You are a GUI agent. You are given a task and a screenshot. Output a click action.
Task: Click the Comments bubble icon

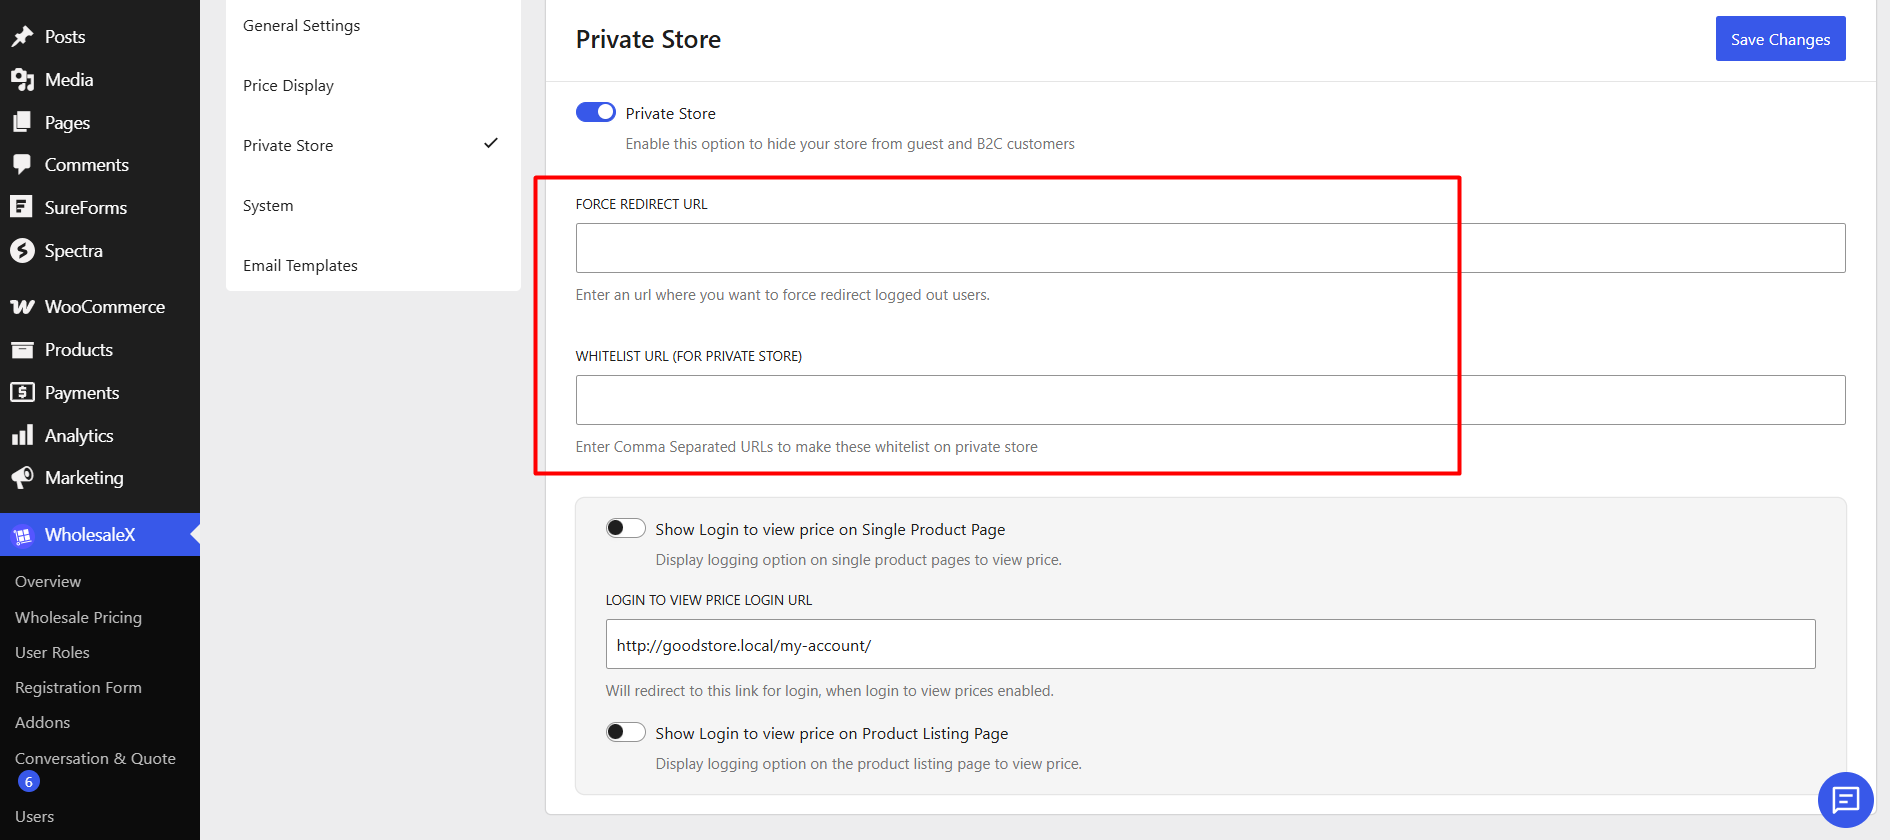[x=22, y=165]
